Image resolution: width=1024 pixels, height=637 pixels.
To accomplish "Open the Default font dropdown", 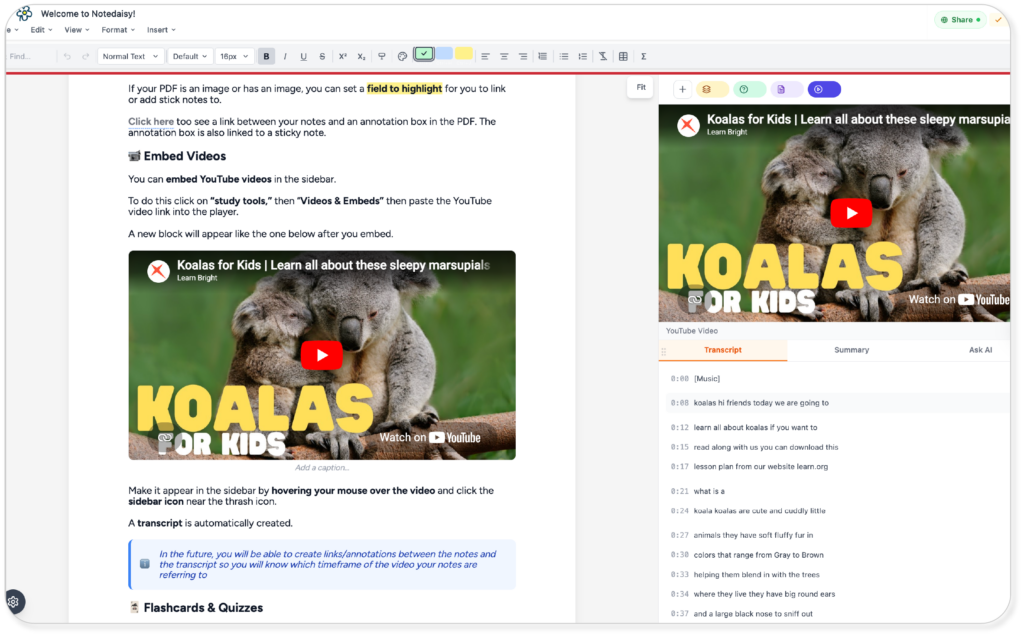I will coord(189,57).
